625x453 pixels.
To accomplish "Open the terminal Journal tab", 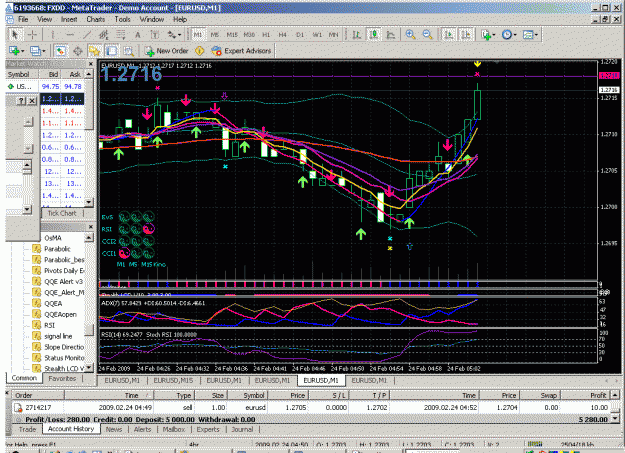I will click(242, 429).
